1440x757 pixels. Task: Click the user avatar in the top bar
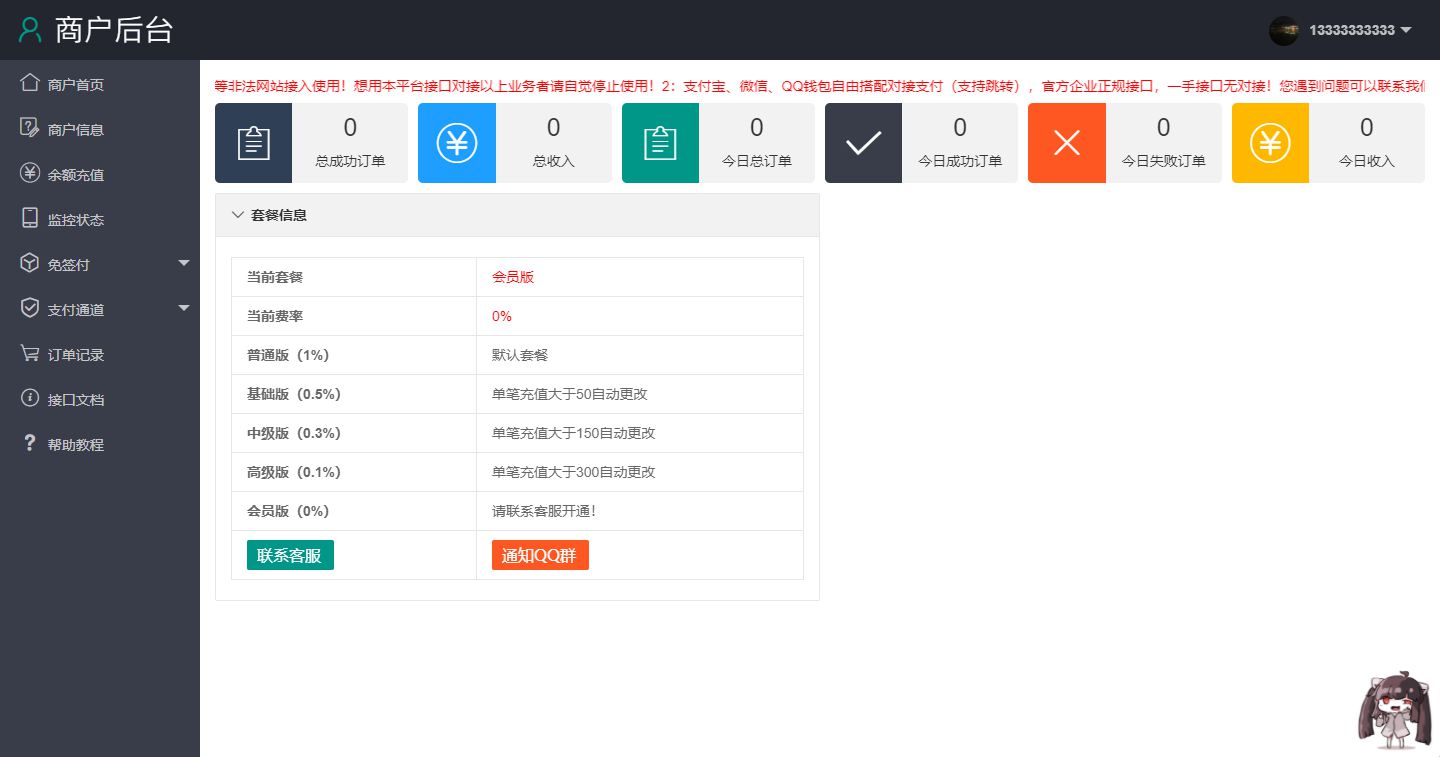(x=1283, y=30)
